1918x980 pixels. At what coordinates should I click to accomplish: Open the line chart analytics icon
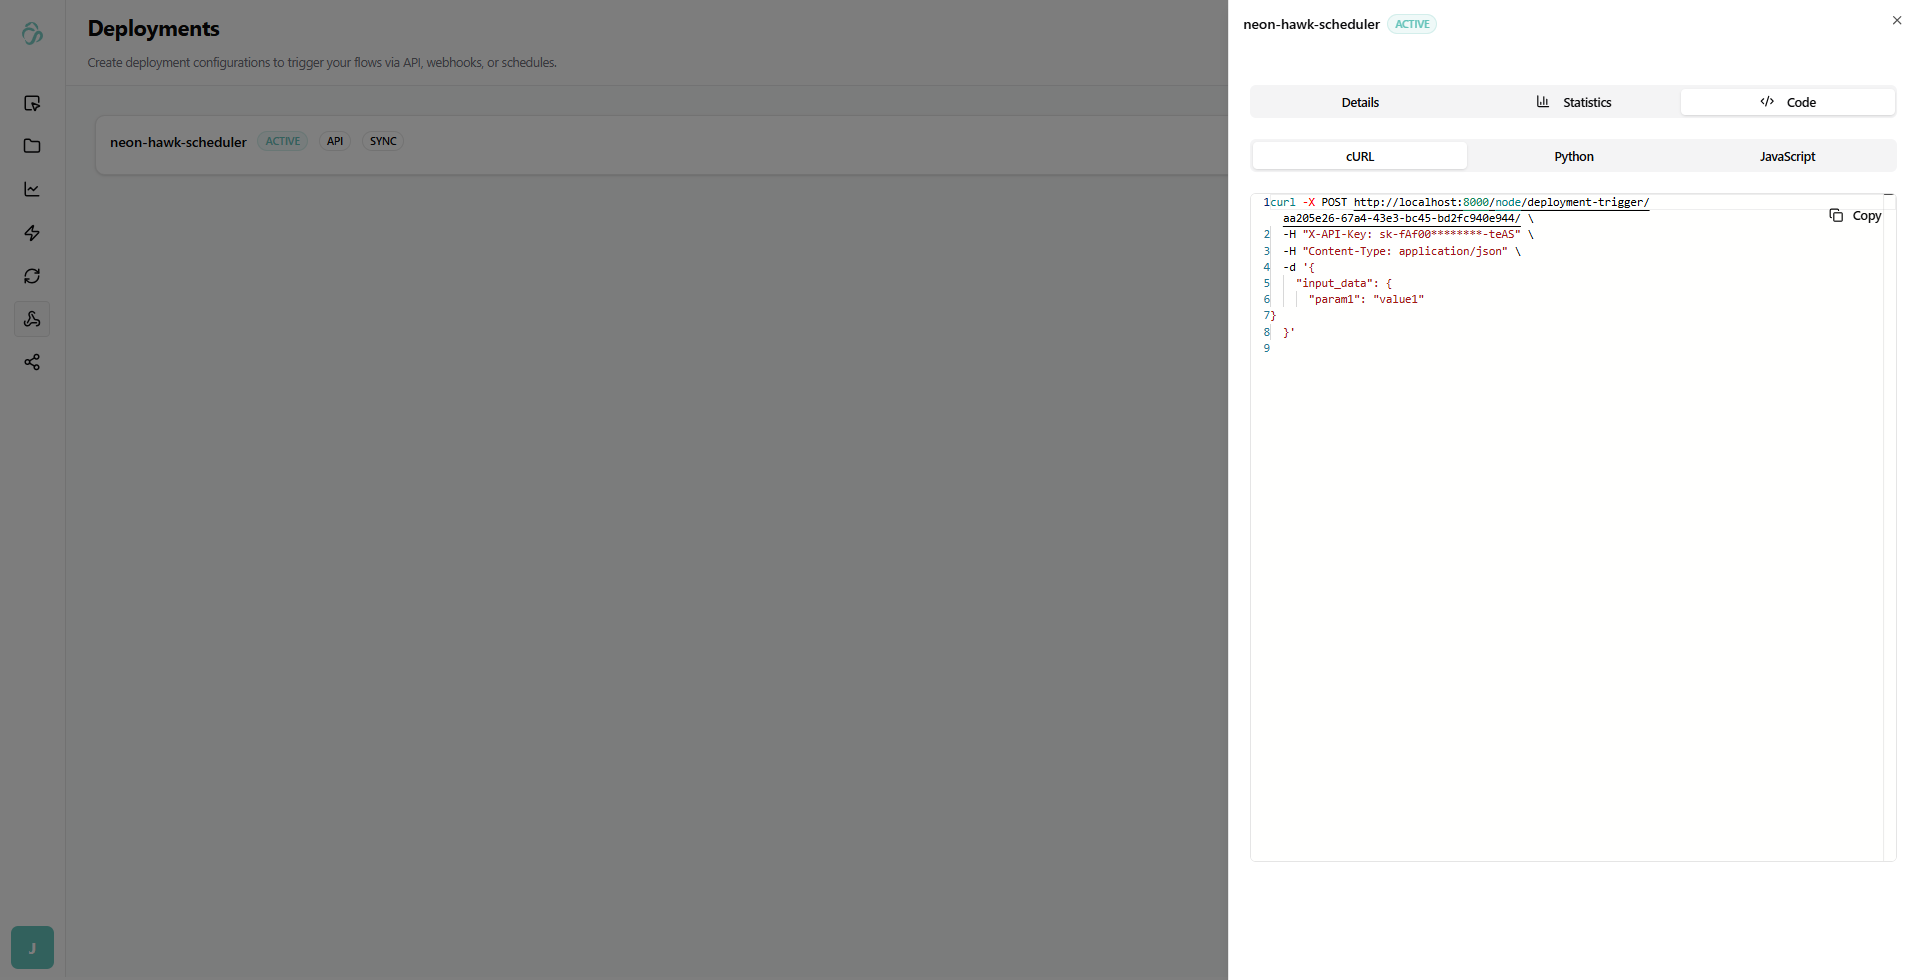click(x=32, y=189)
